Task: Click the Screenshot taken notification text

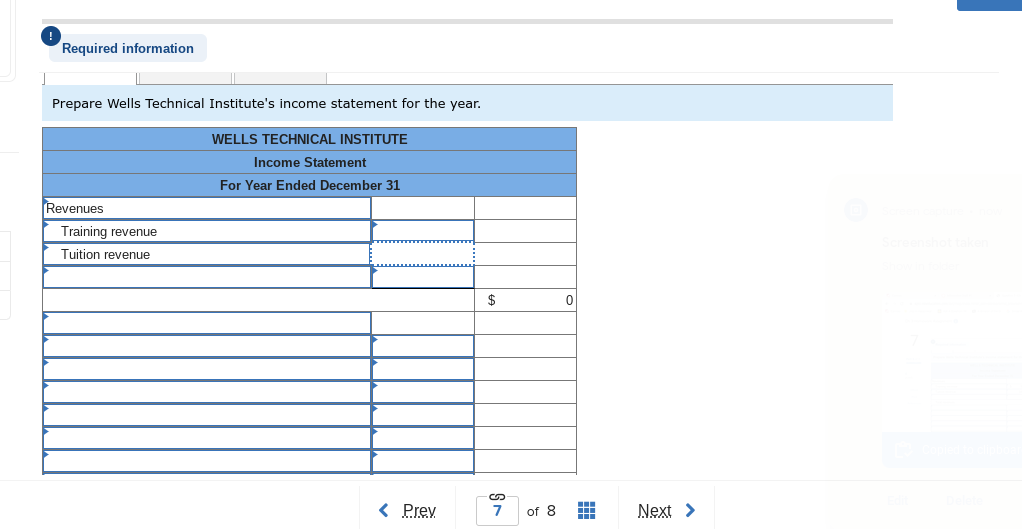Action: 935,242
